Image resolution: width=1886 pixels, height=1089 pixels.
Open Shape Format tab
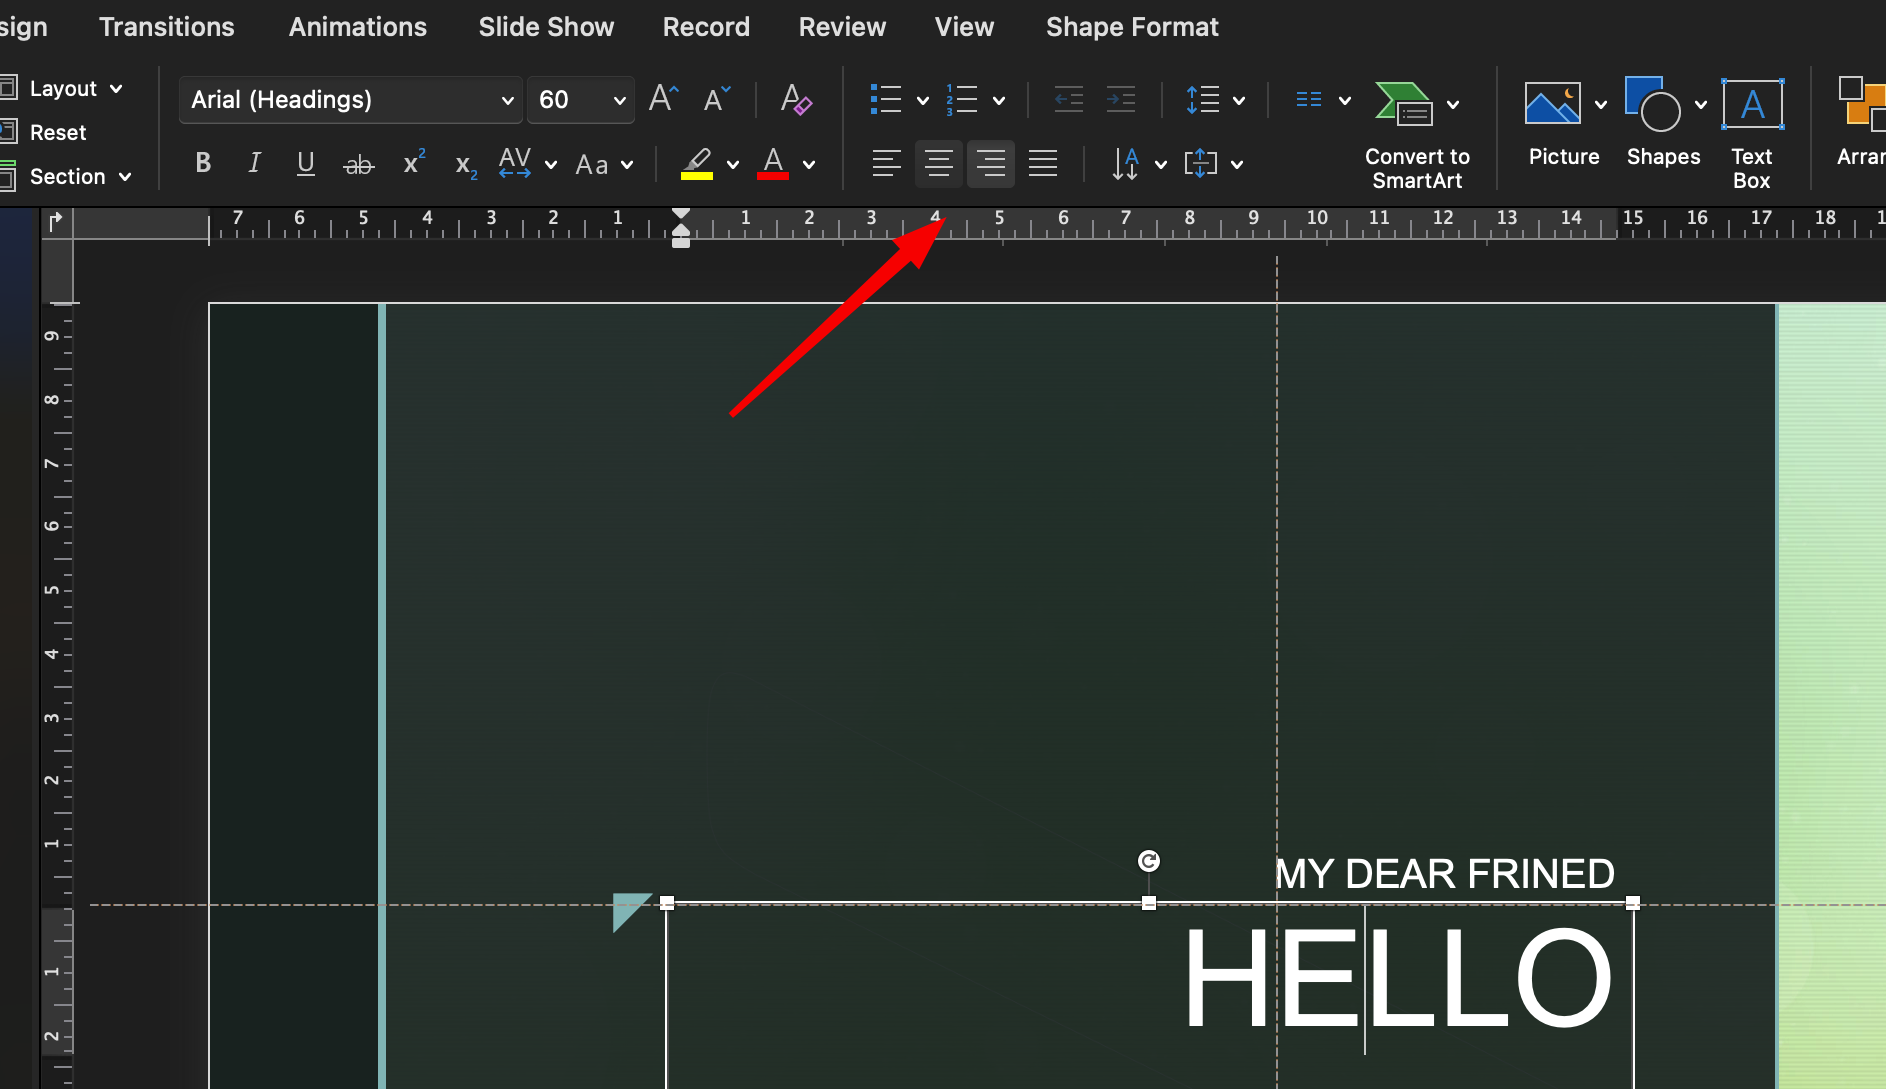click(x=1132, y=27)
